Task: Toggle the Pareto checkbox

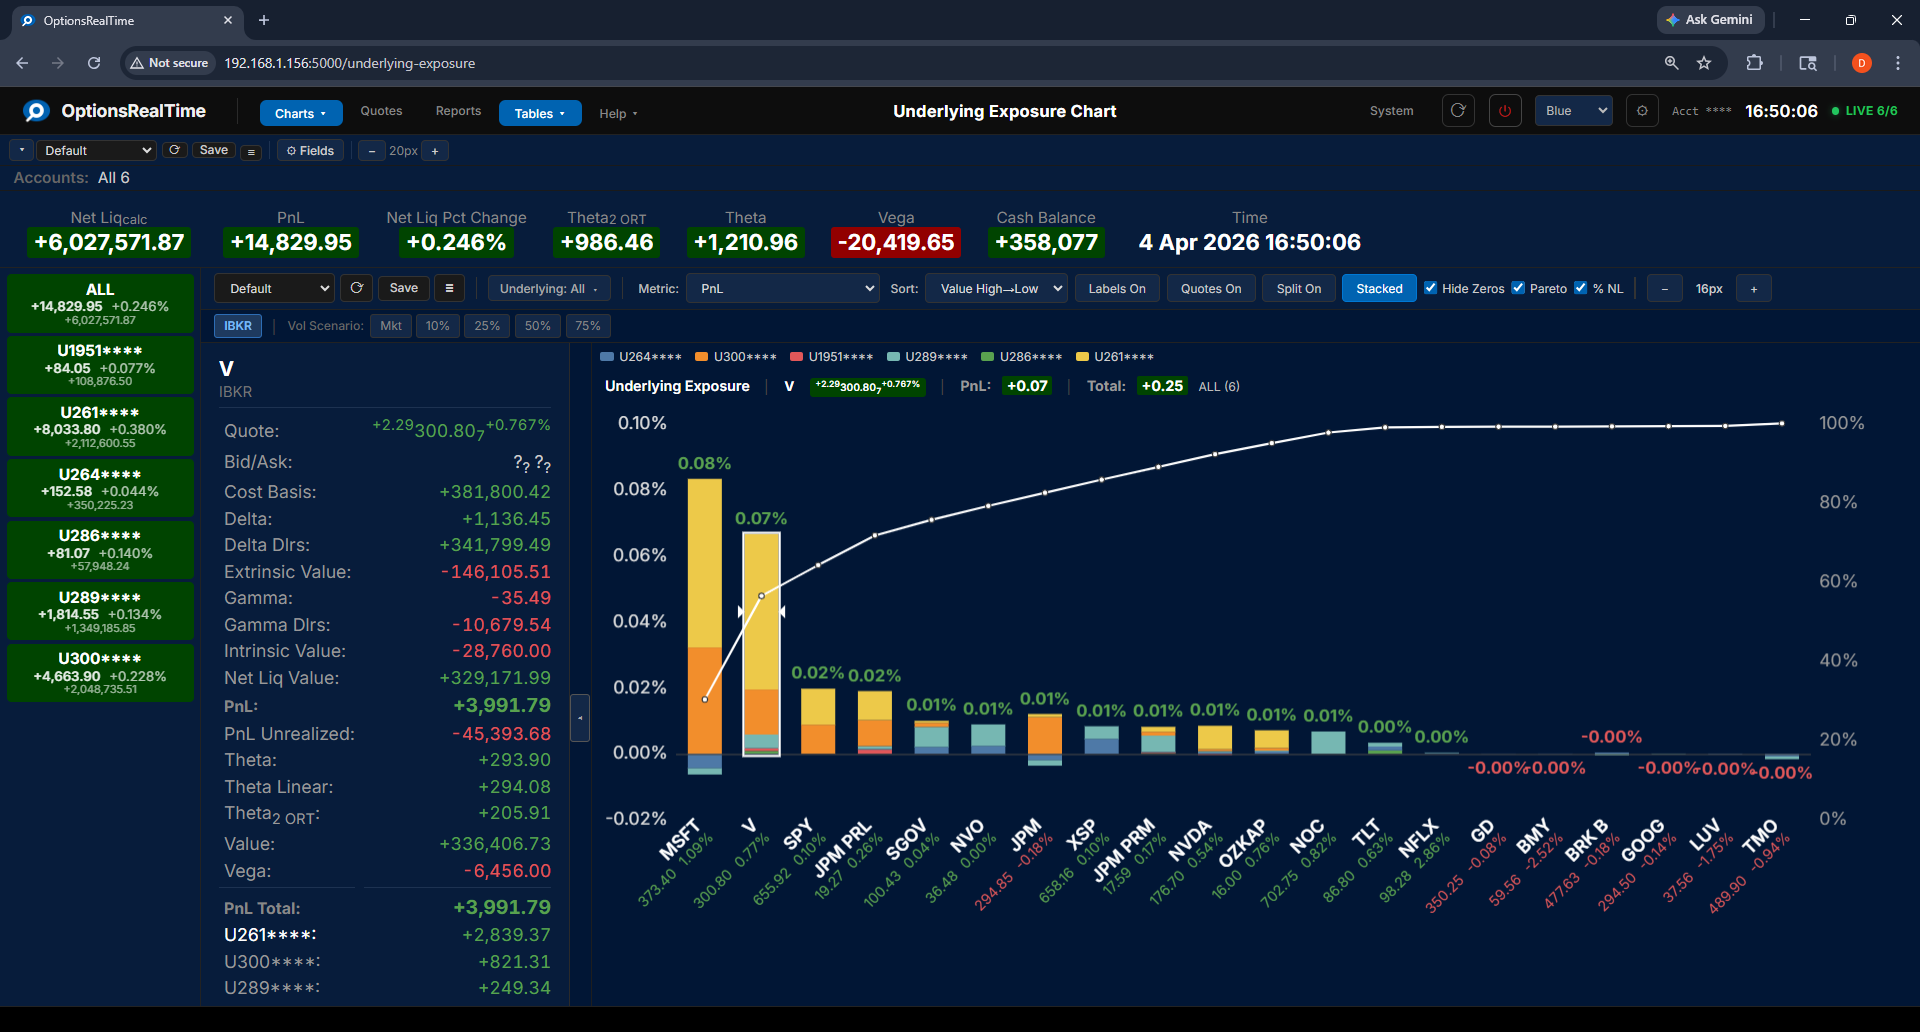Action: click(1518, 288)
